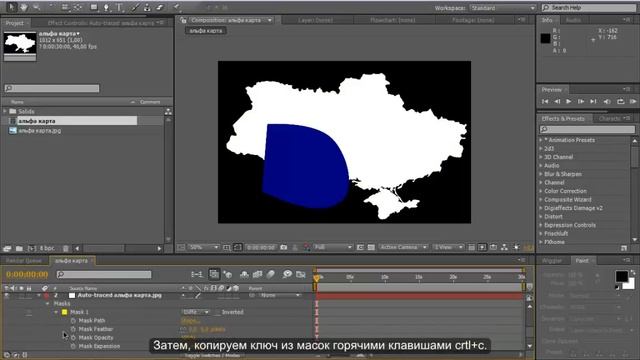Expand the Blur & Sharpen effects category
The height and width of the screenshot is (360, 640).
click(x=541, y=174)
